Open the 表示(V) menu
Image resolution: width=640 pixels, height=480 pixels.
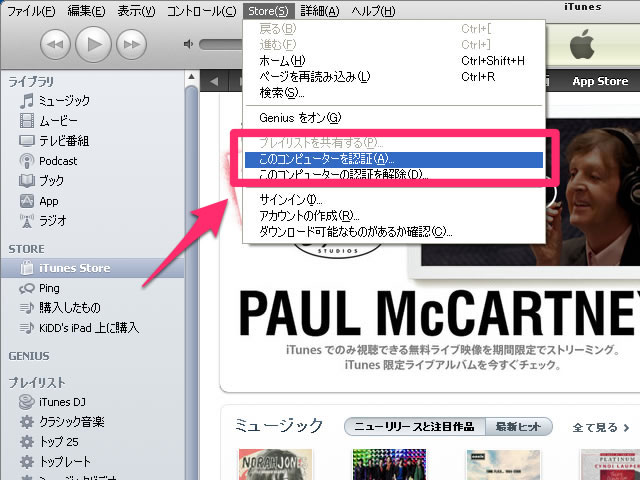point(136,11)
